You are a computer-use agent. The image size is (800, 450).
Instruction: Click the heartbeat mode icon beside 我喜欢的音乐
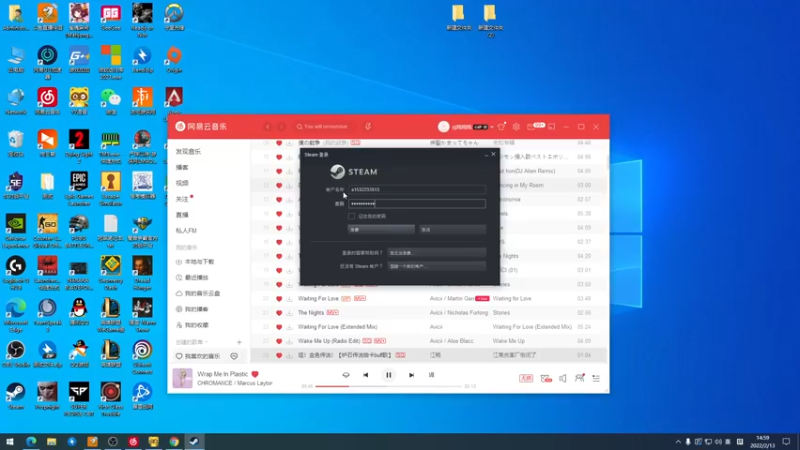(x=234, y=356)
